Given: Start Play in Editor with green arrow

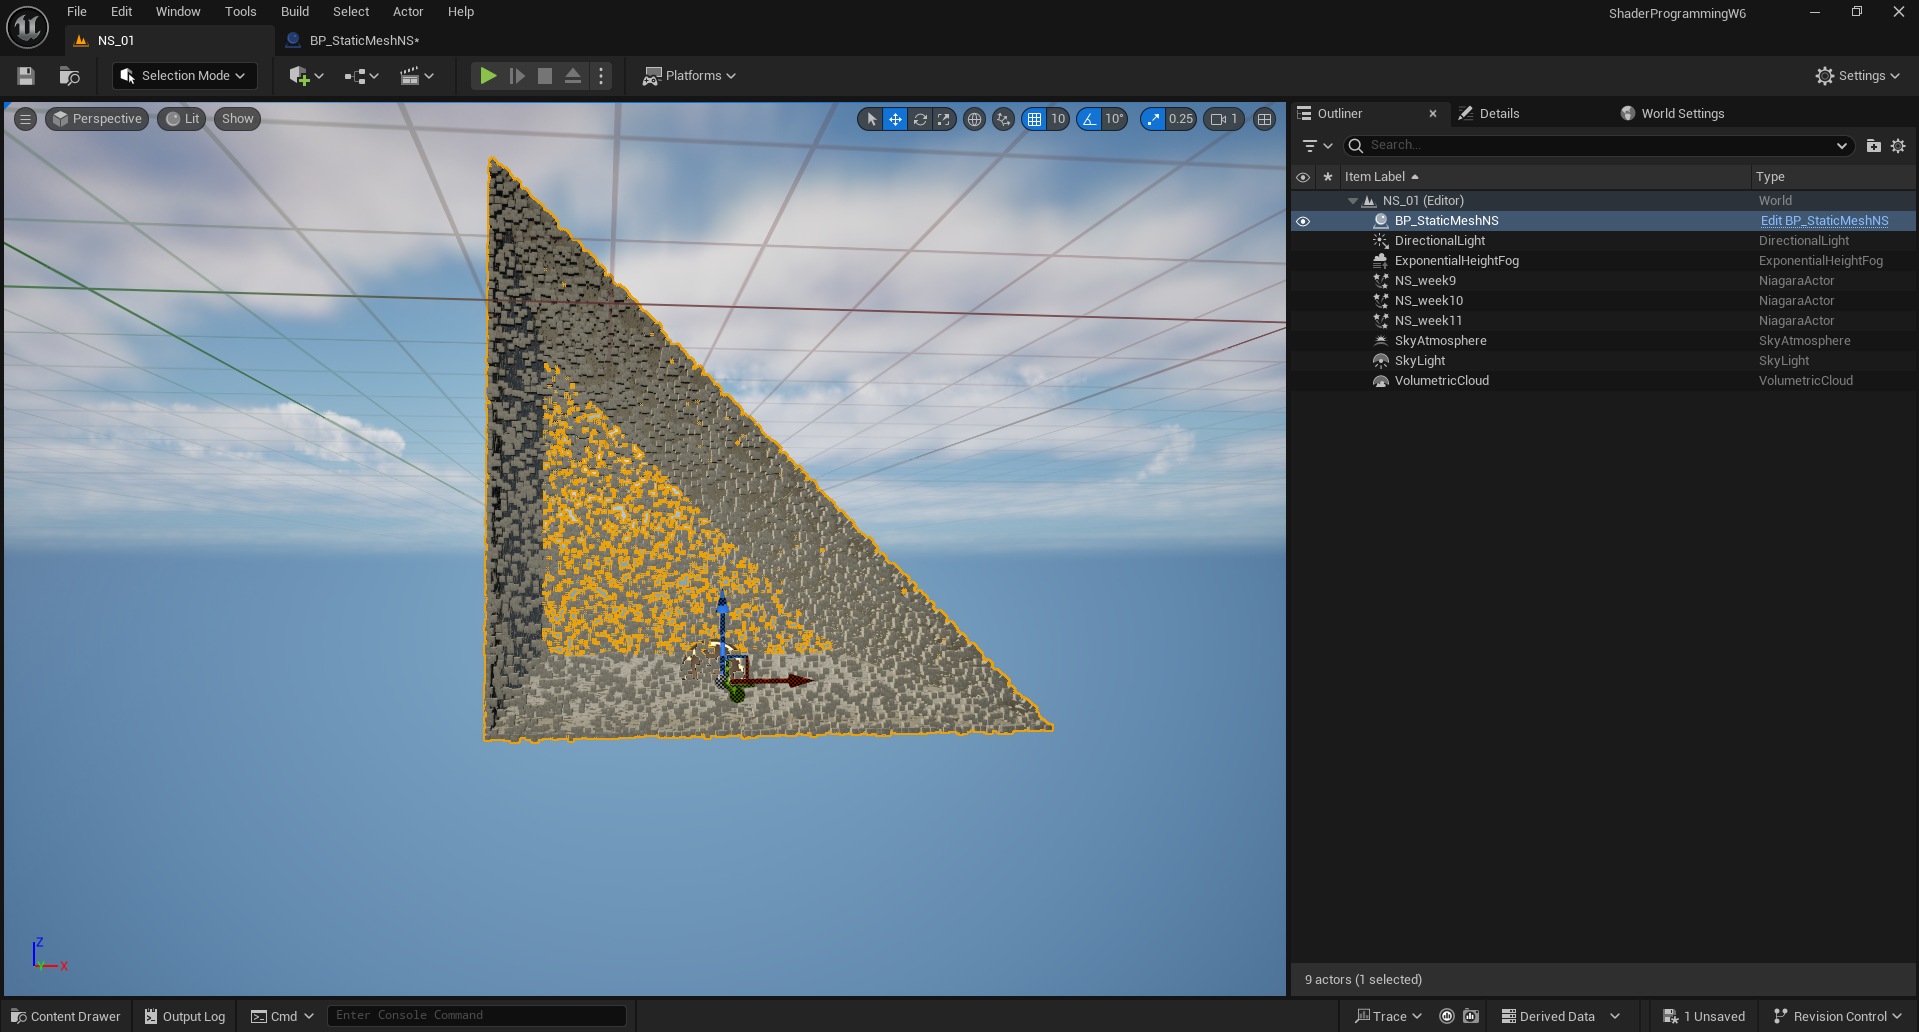Looking at the screenshot, I should [488, 76].
